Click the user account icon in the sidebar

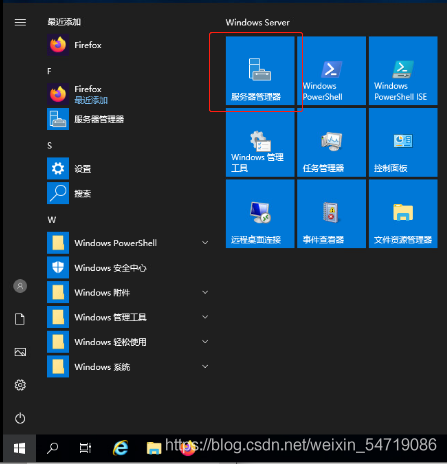pyautogui.click(x=20, y=286)
